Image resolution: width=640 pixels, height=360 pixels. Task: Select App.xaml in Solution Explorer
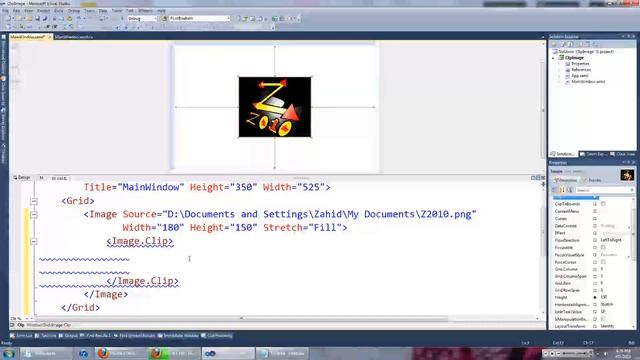pos(577,76)
